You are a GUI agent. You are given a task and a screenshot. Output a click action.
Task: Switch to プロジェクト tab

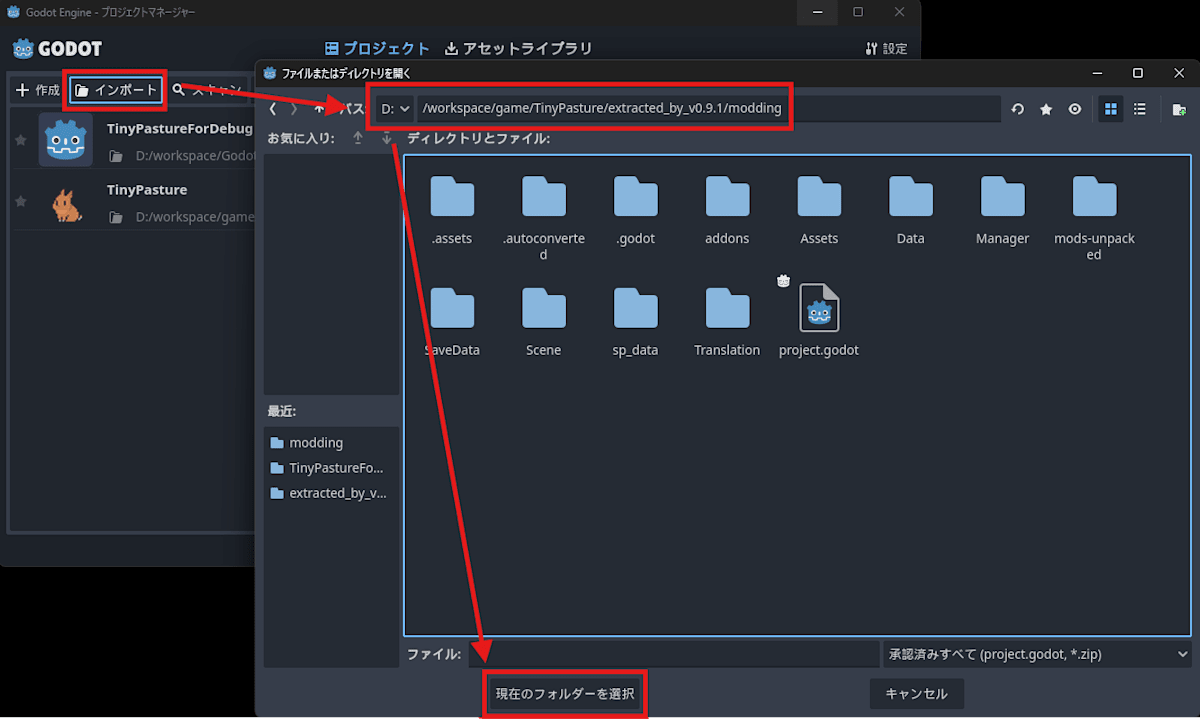click(x=377, y=48)
